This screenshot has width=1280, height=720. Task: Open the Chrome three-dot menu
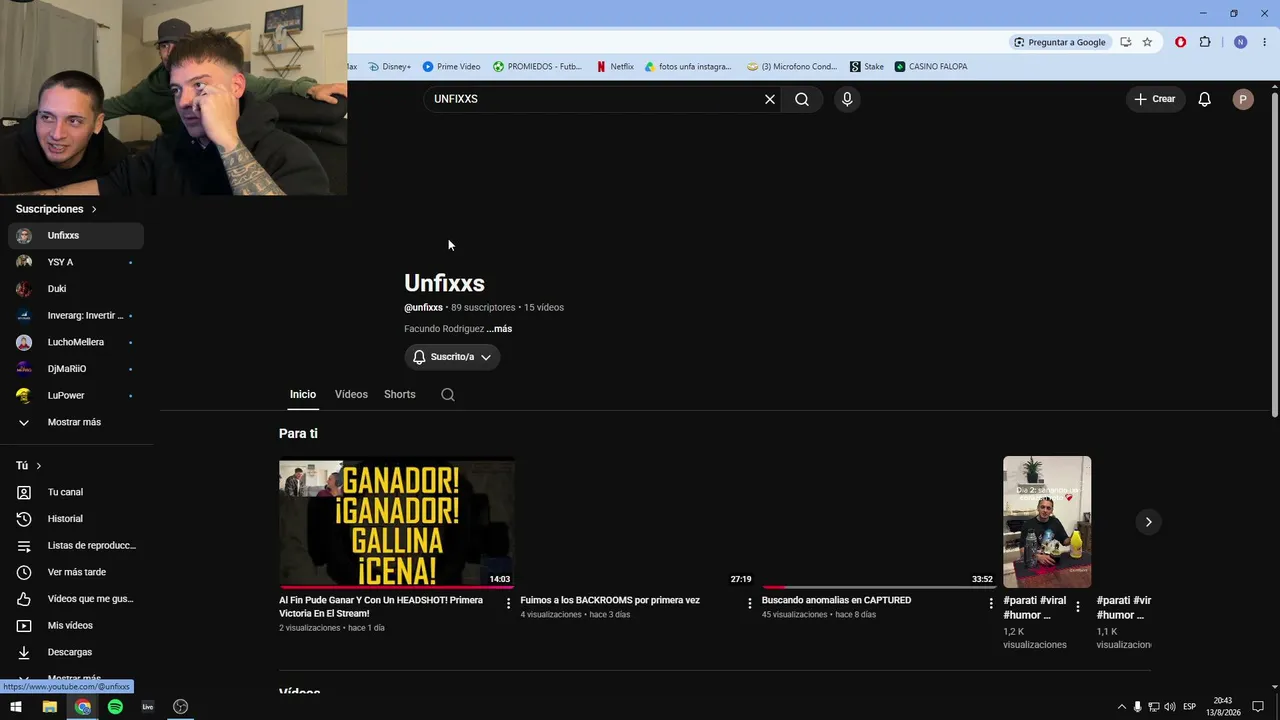(x=1264, y=42)
